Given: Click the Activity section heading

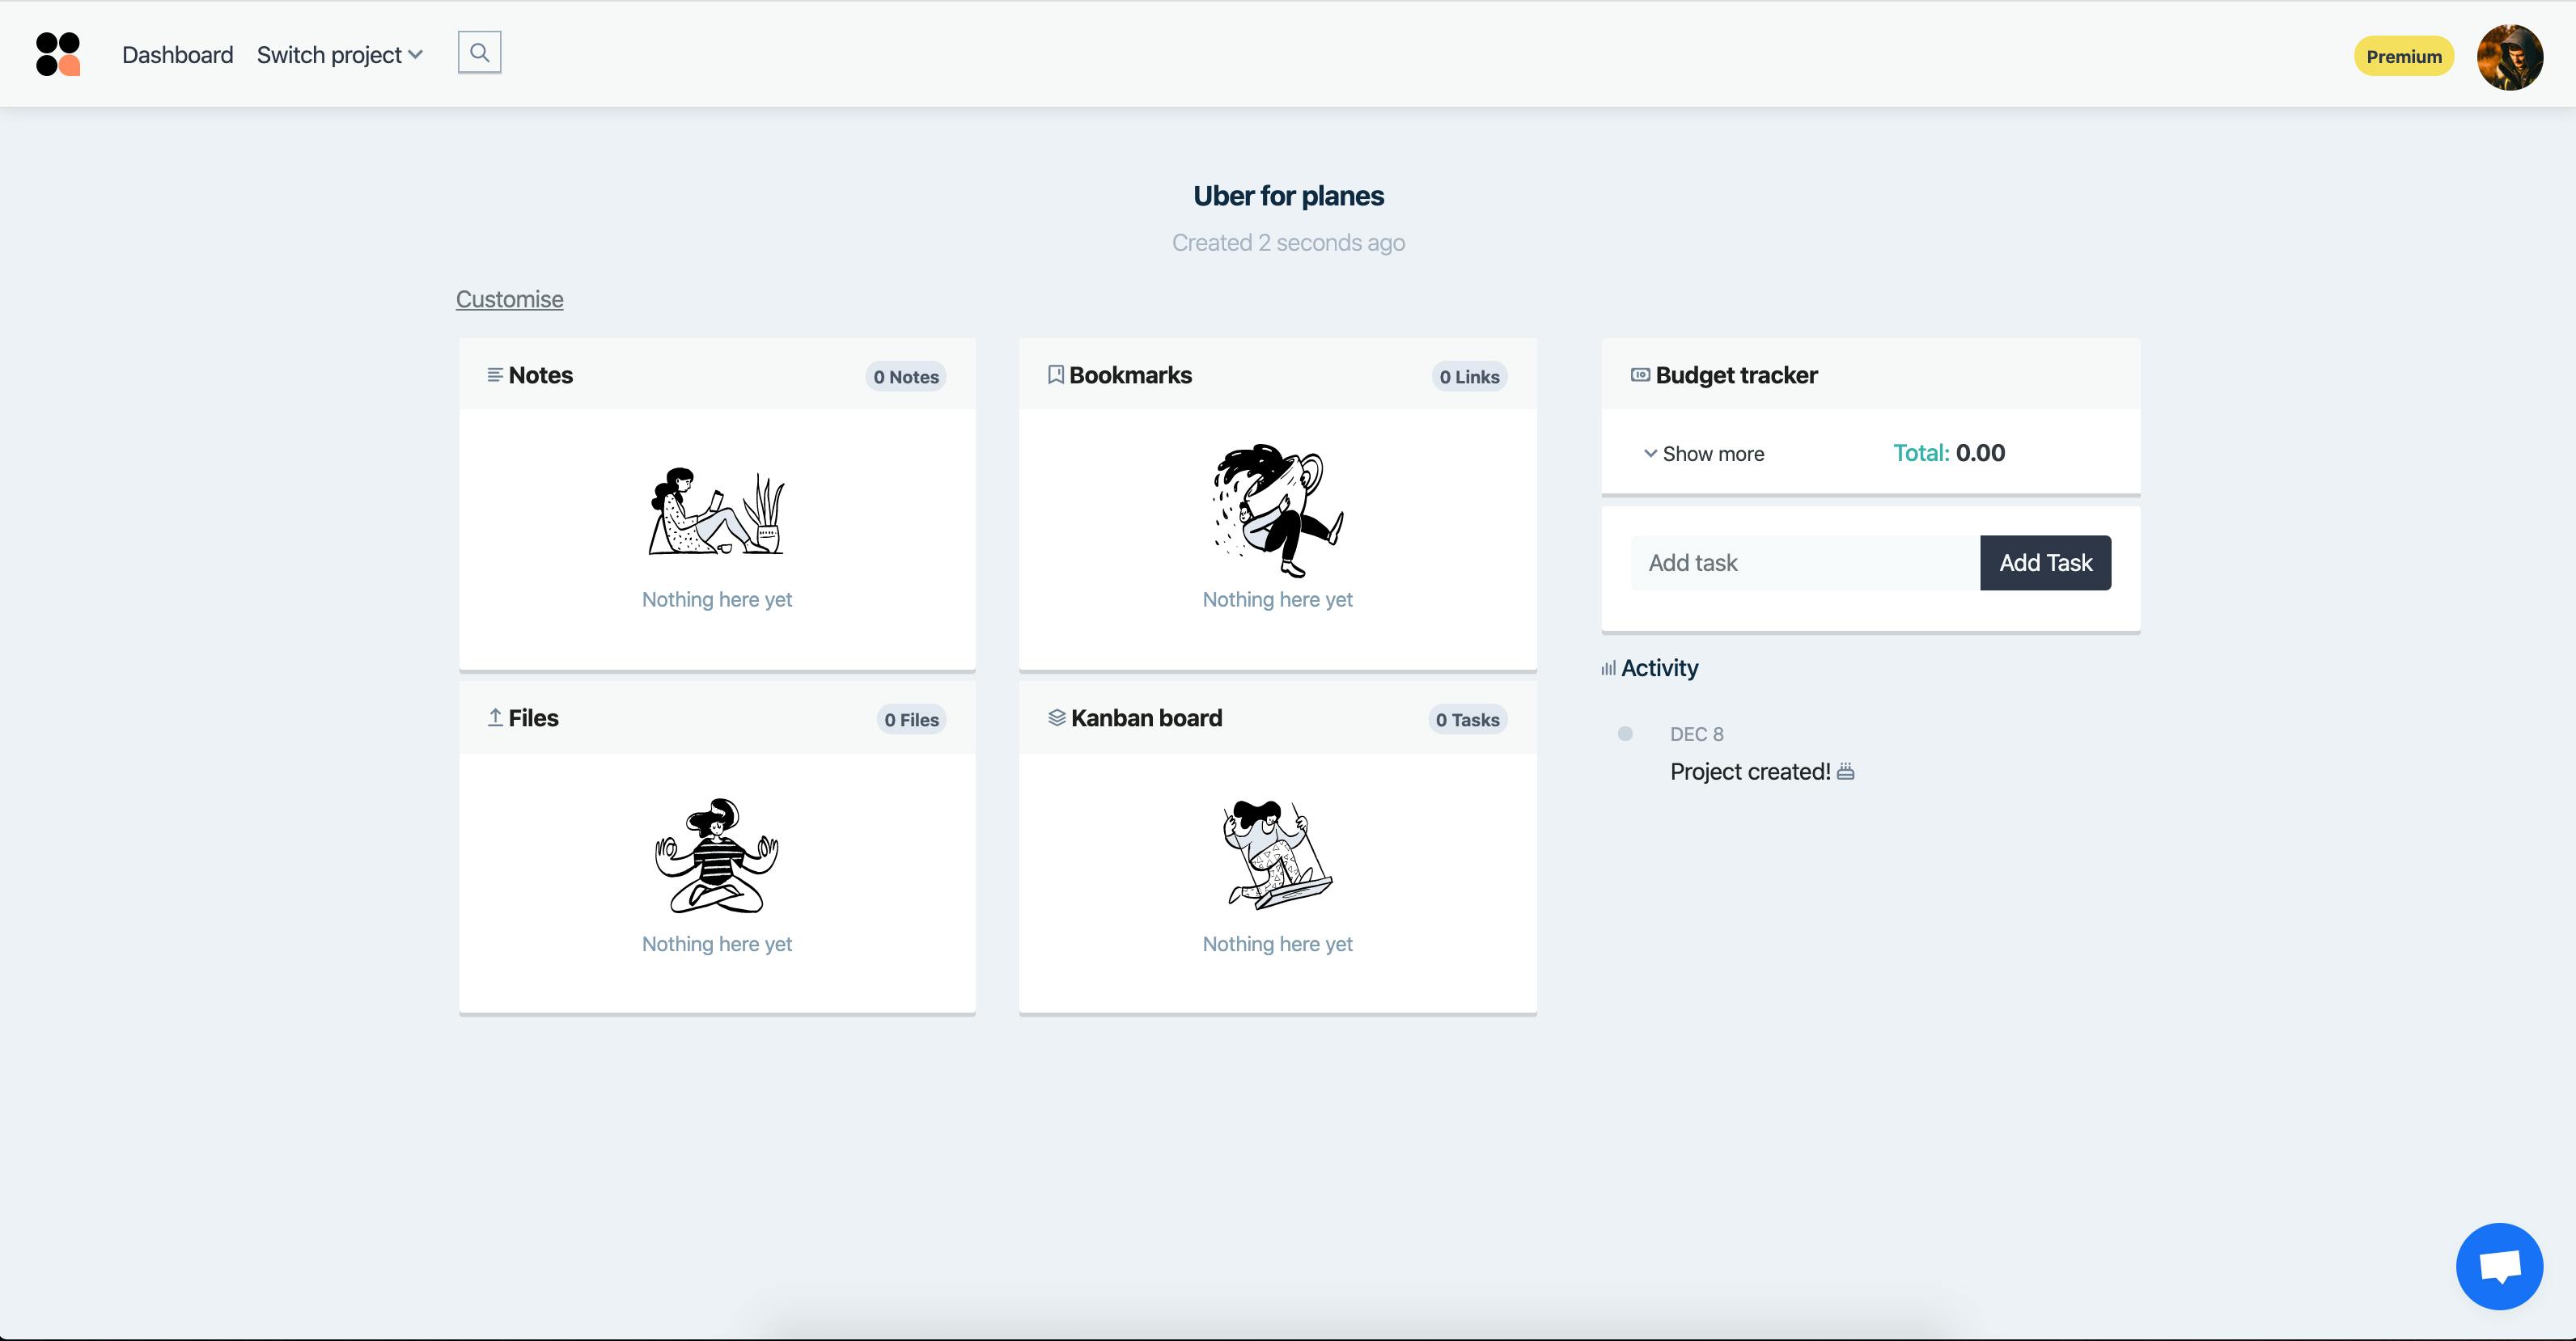Looking at the screenshot, I should click(1659, 668).
